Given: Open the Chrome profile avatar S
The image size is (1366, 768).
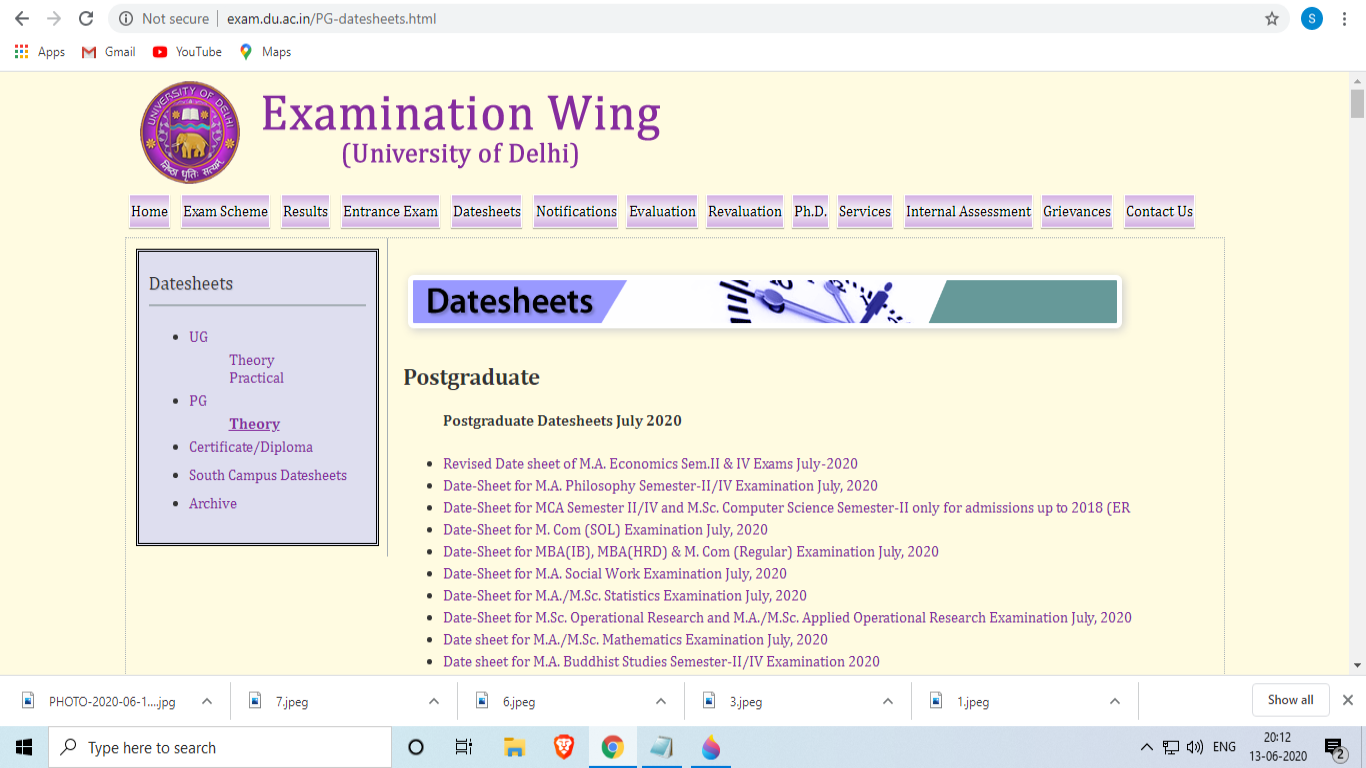Looking at the screenshot, I should [1312, 19].
